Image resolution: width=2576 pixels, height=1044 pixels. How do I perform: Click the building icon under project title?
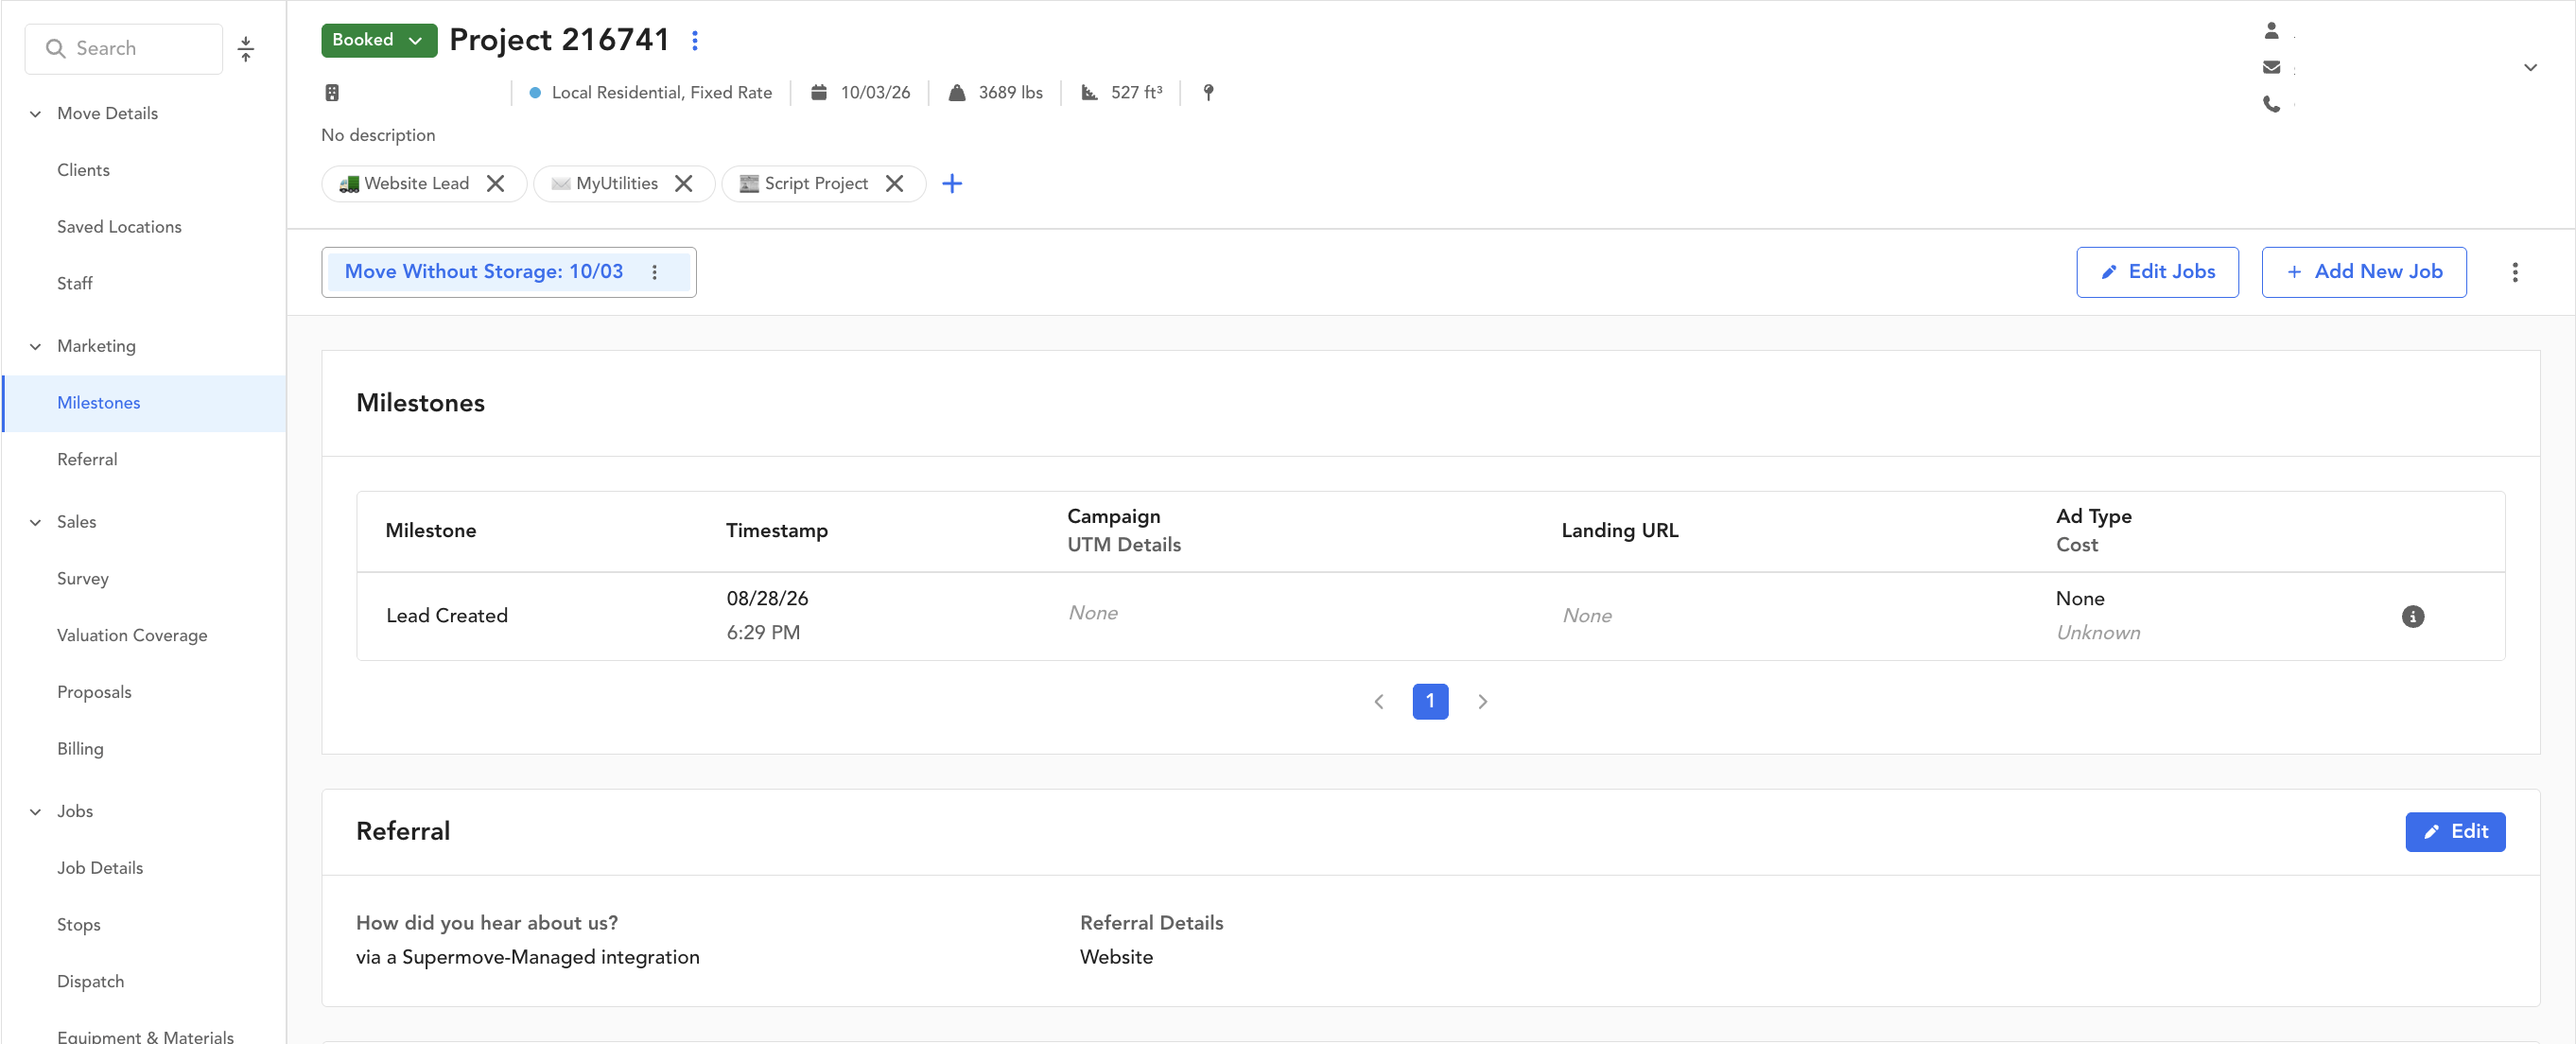(332, 93)
